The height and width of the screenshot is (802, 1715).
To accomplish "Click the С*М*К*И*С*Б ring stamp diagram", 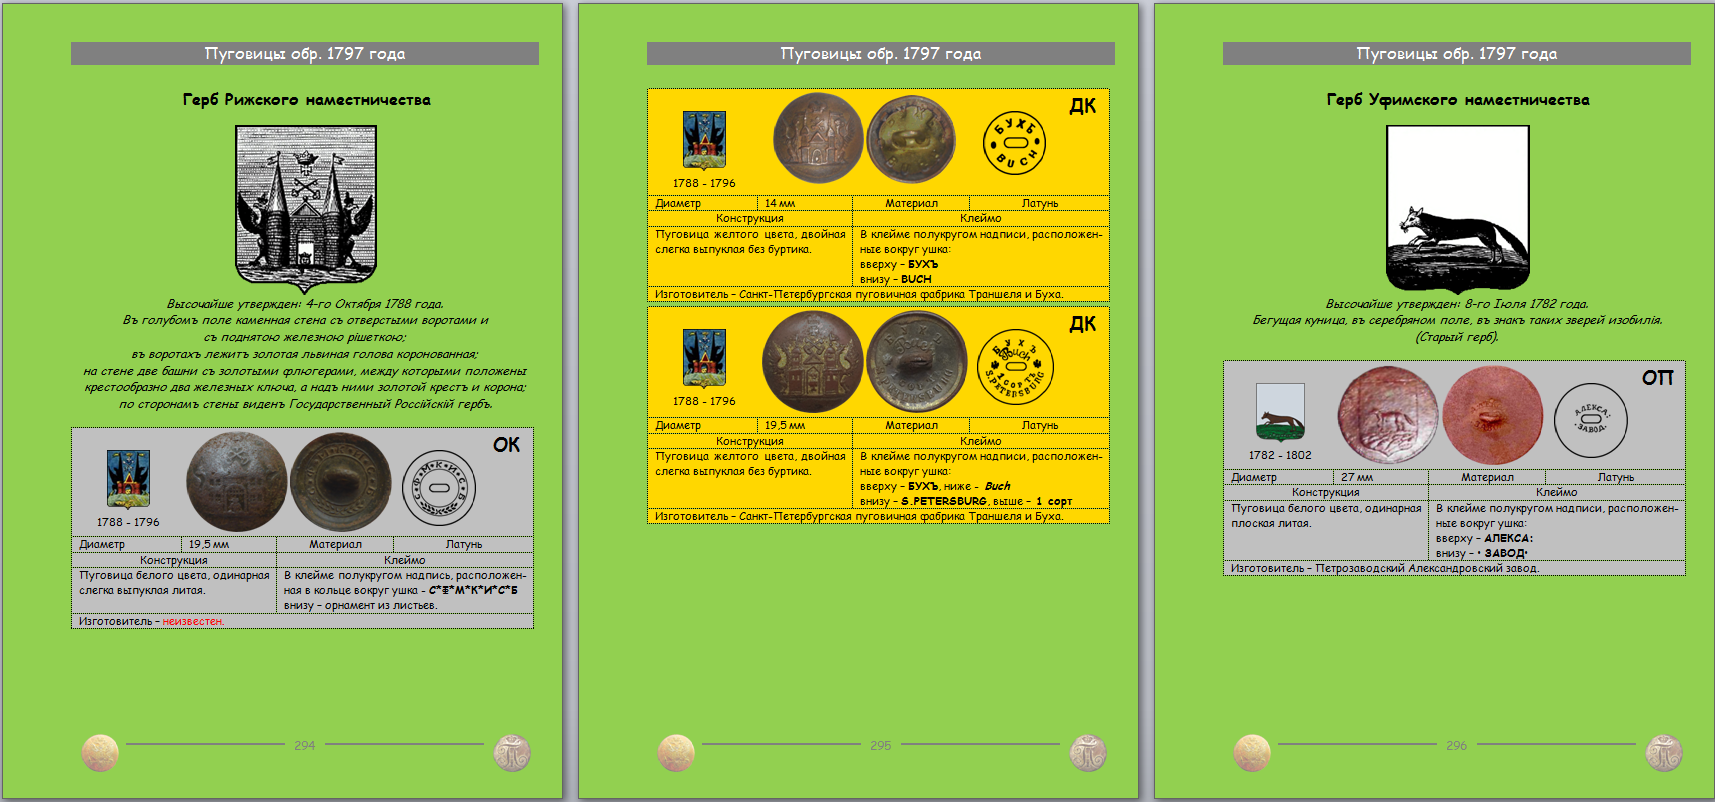I will pyautogui.click(x=438, y=488).
